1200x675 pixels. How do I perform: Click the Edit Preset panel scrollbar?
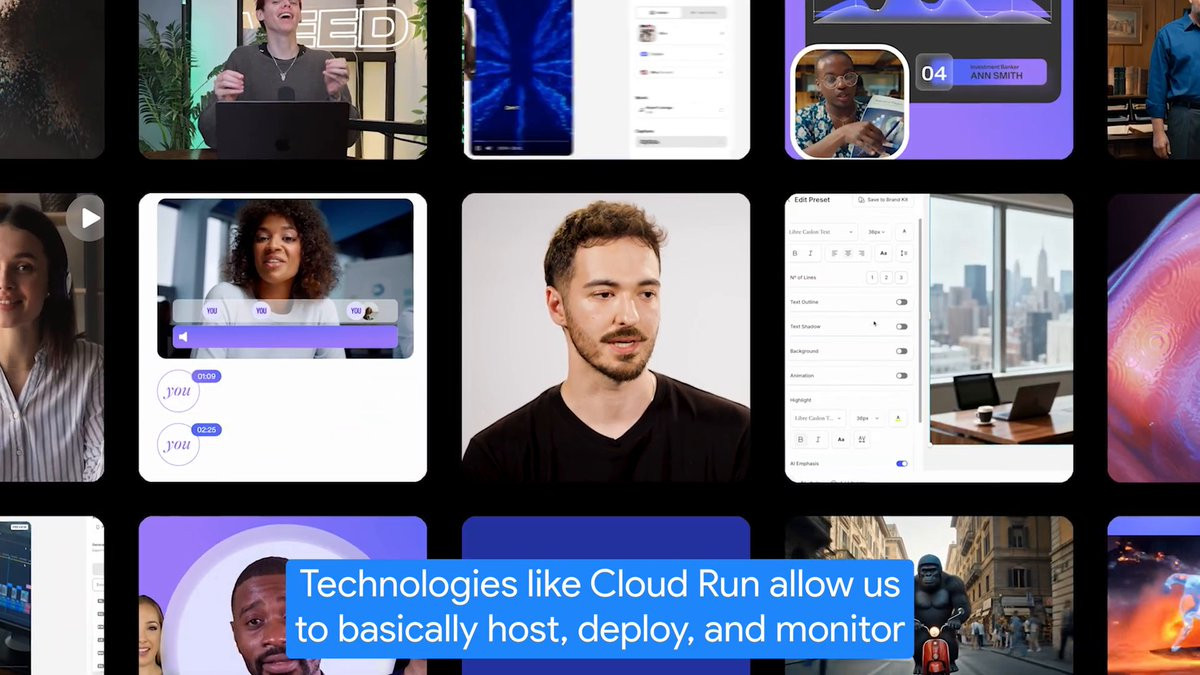coord(920,320)
